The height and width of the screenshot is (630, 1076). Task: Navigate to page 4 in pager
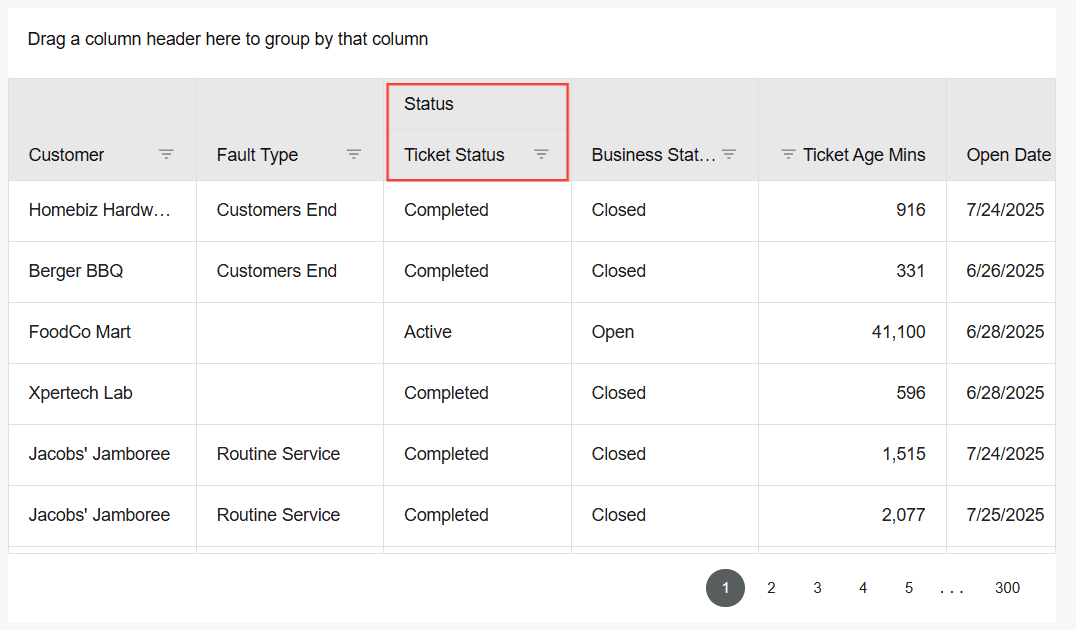(x=863, y=588)
